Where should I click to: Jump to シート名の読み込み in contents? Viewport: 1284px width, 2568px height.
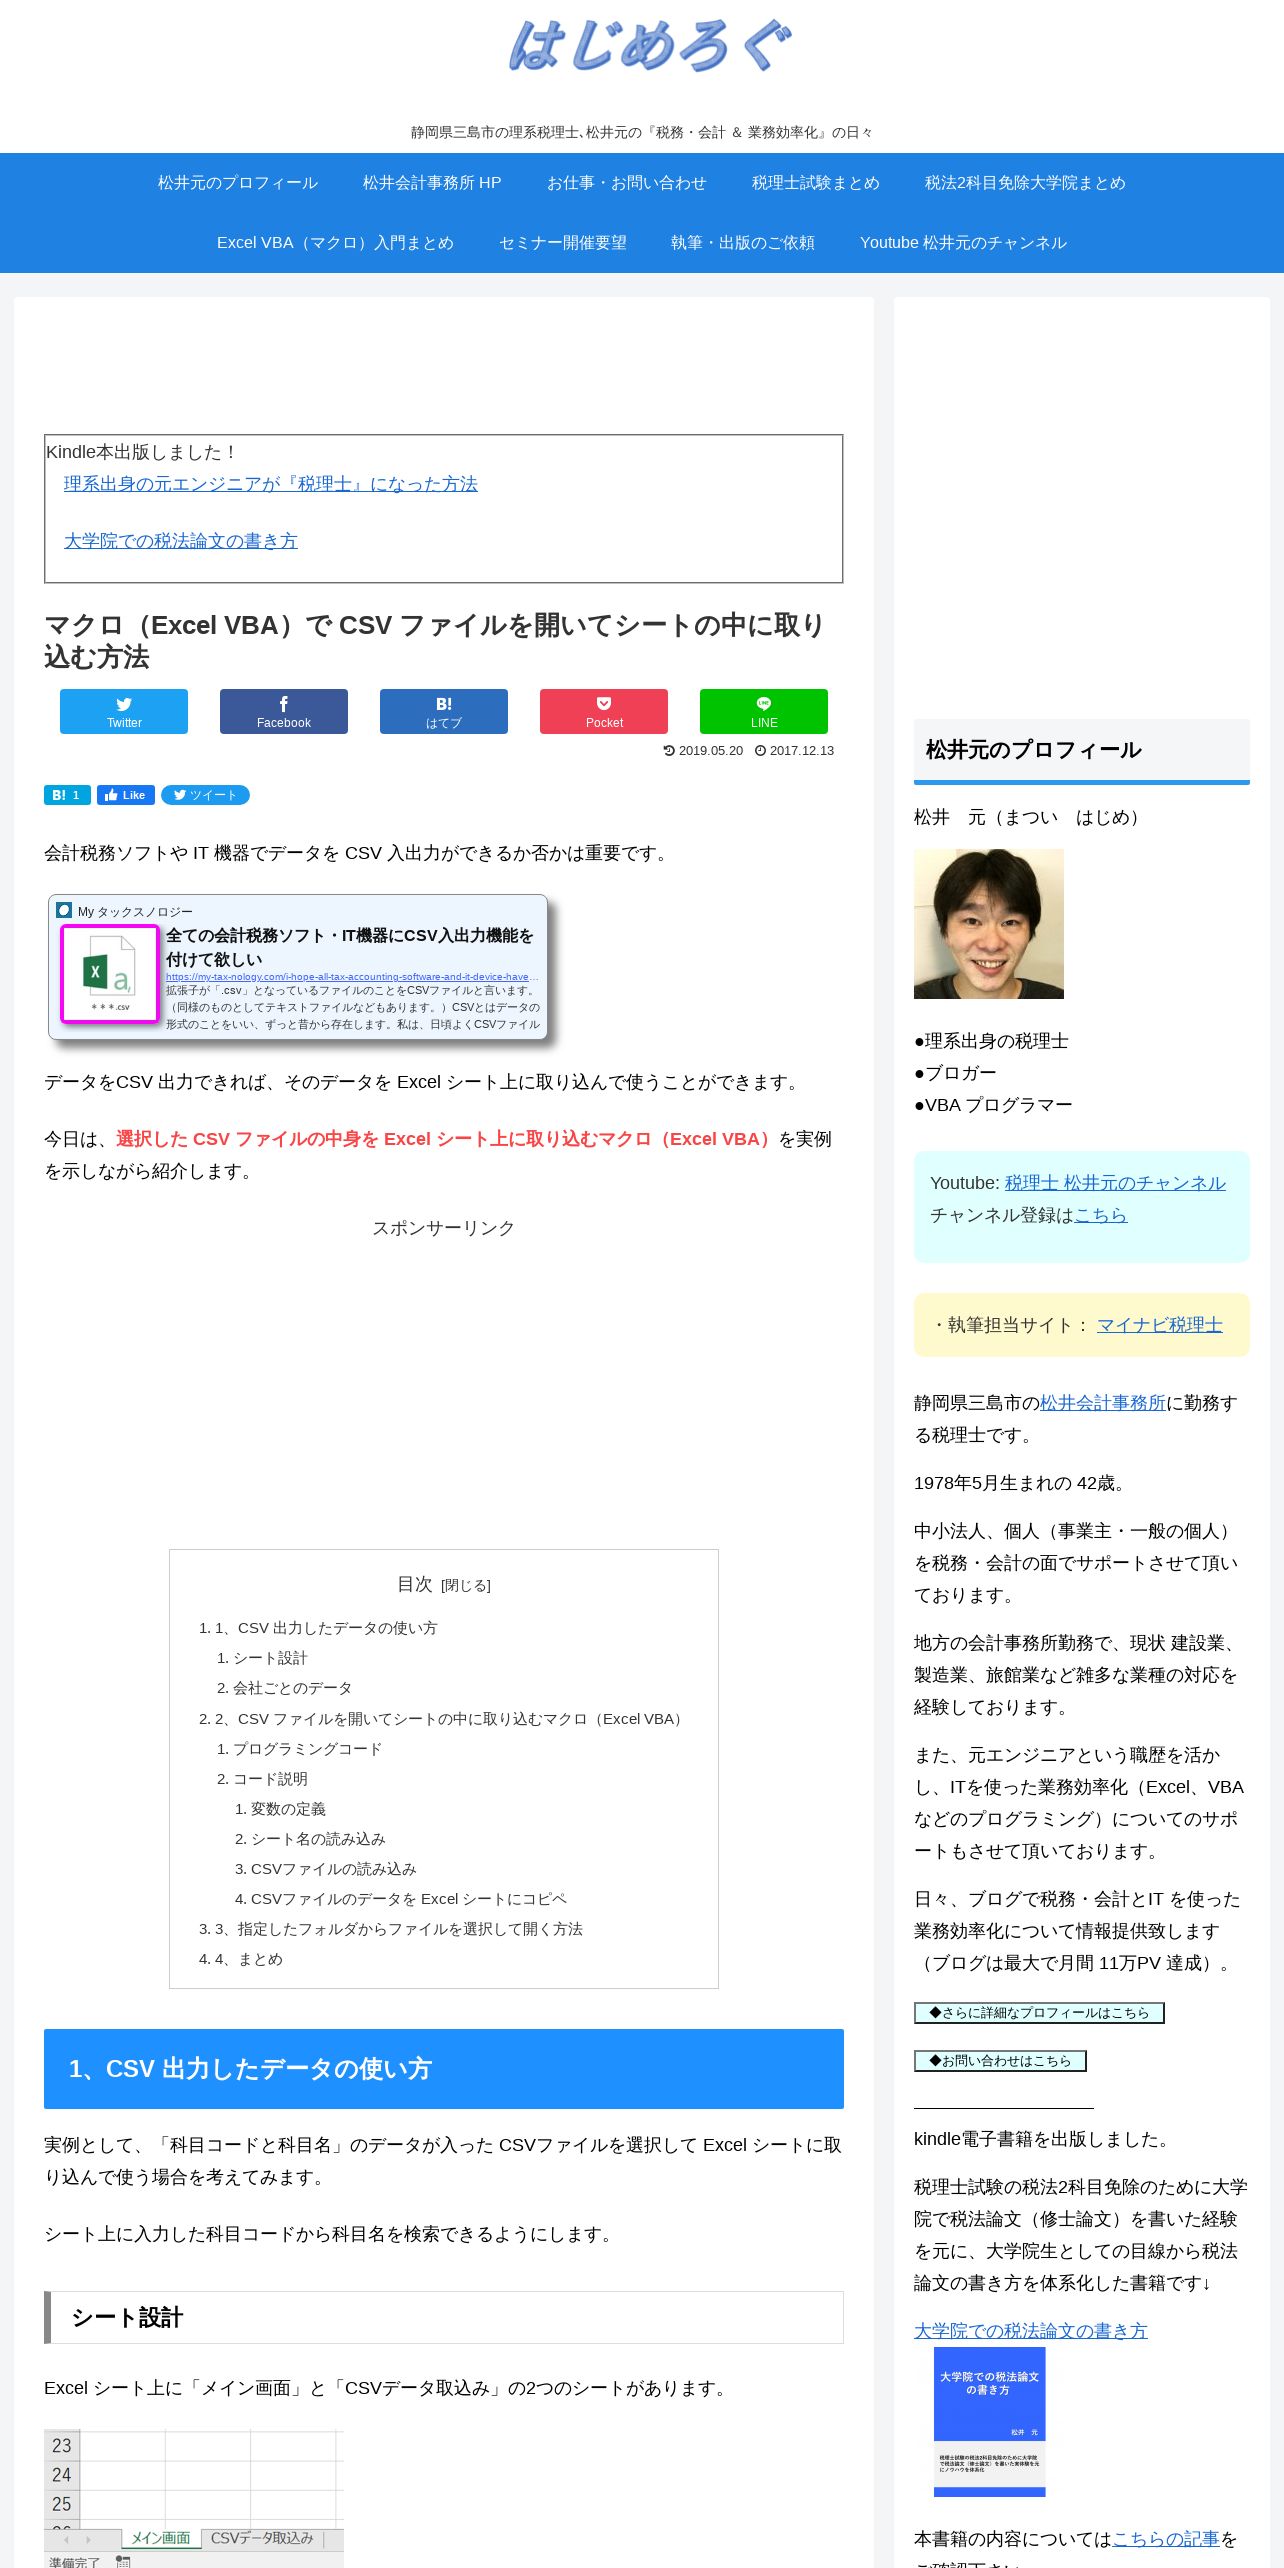318,1839
